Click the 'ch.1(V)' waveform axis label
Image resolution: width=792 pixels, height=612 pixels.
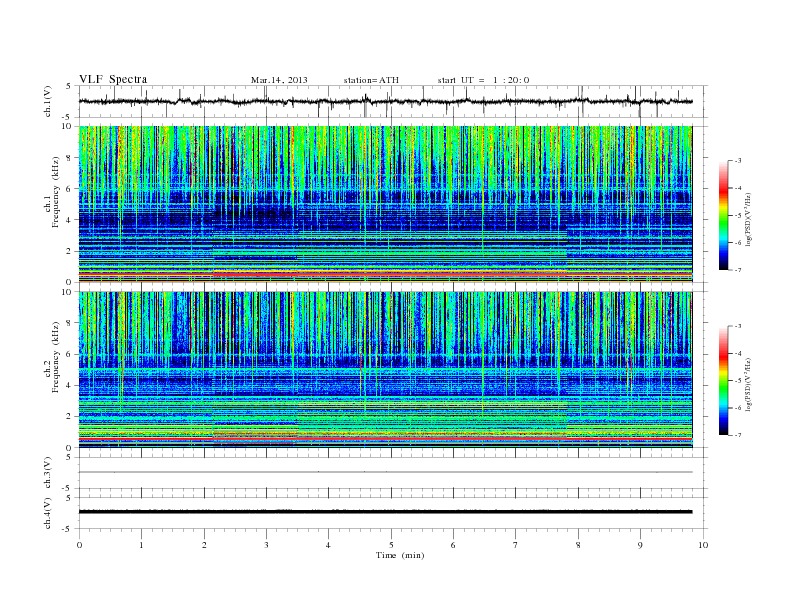48,101
